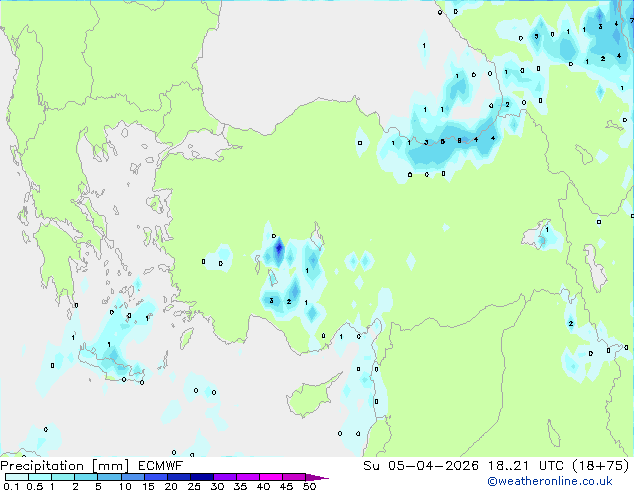Click the '25' legend scale label
Image resolution: width=634 pixels, height=490 pixels.
[194, 486]
